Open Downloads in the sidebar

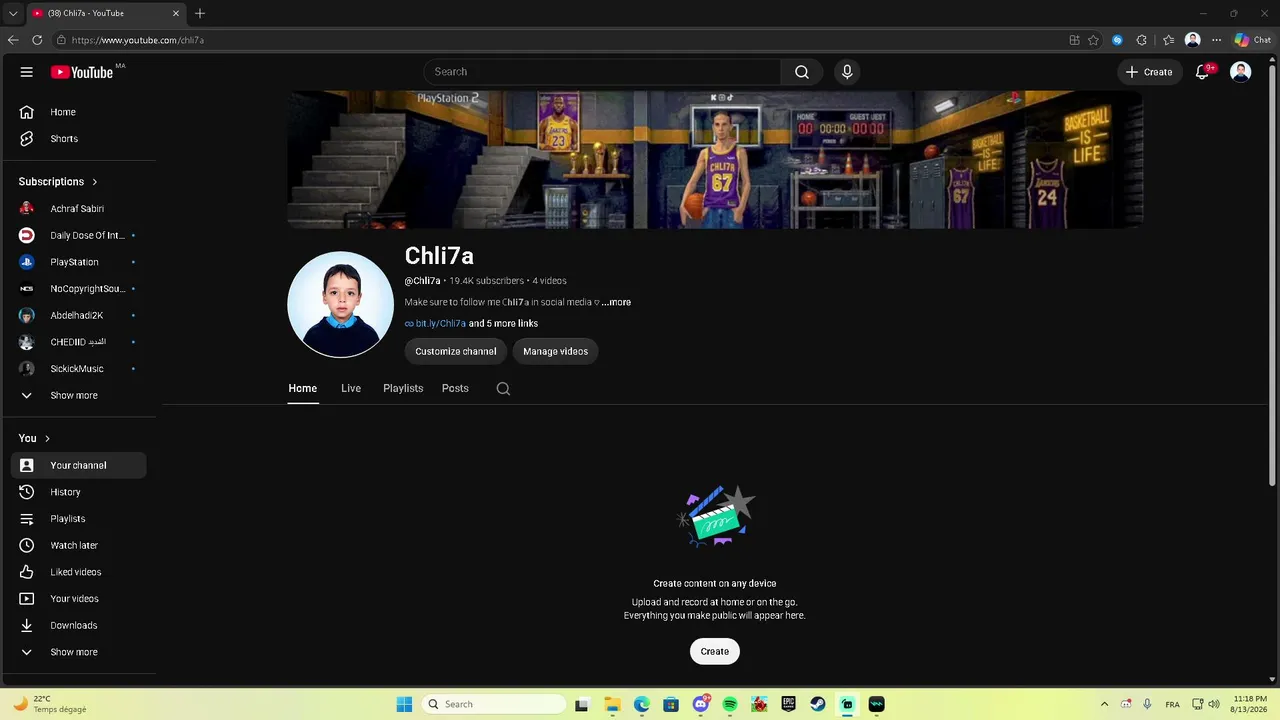pos(78,625)
